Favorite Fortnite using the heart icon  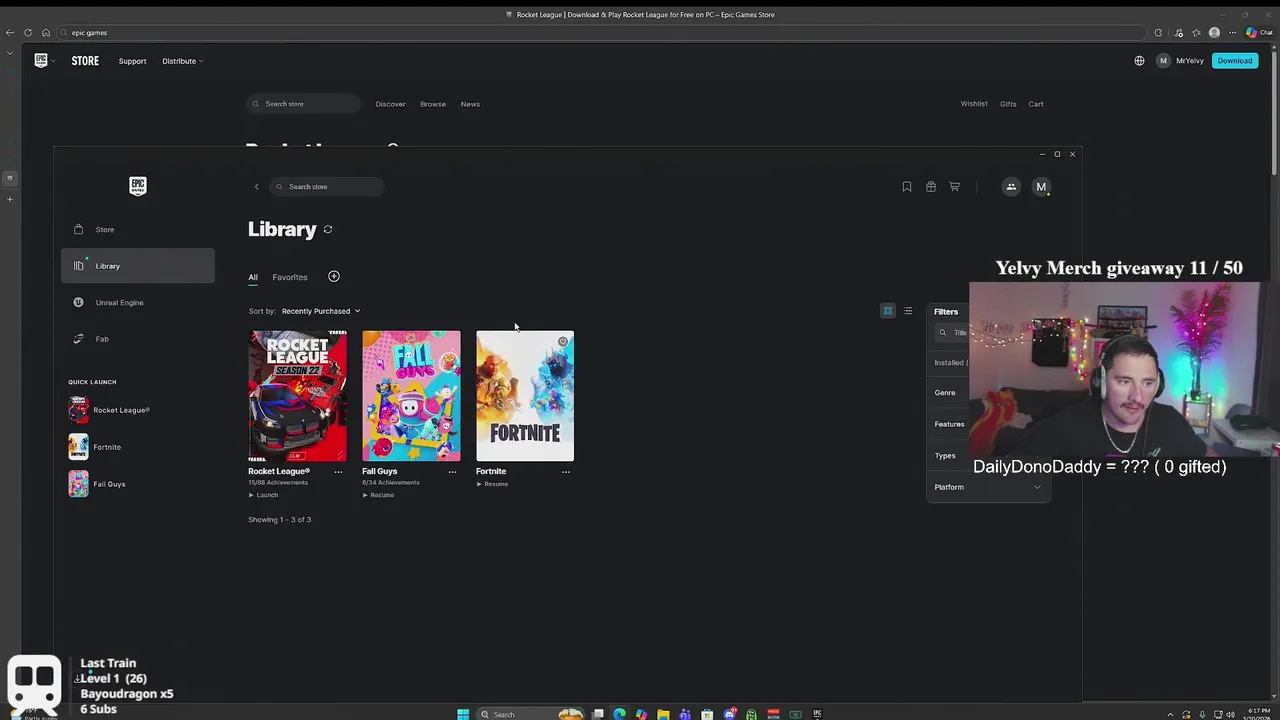pyautogui.click(x=563, y=342)
